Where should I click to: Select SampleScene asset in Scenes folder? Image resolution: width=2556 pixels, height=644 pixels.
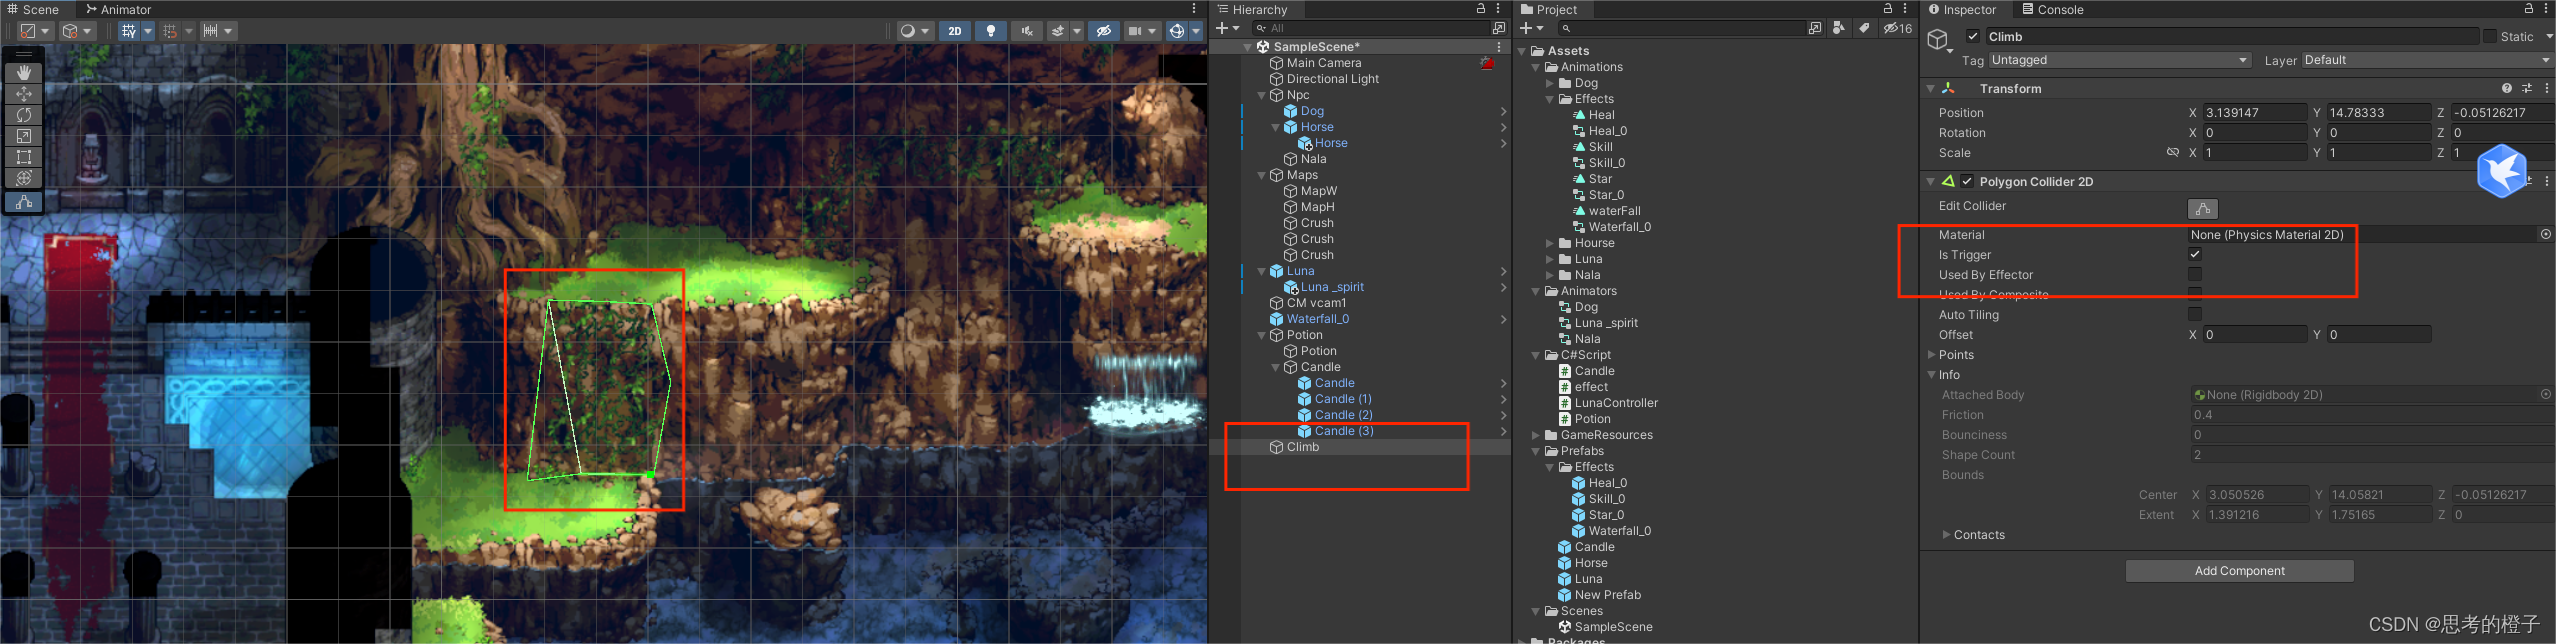click(x=1613, y=627)
